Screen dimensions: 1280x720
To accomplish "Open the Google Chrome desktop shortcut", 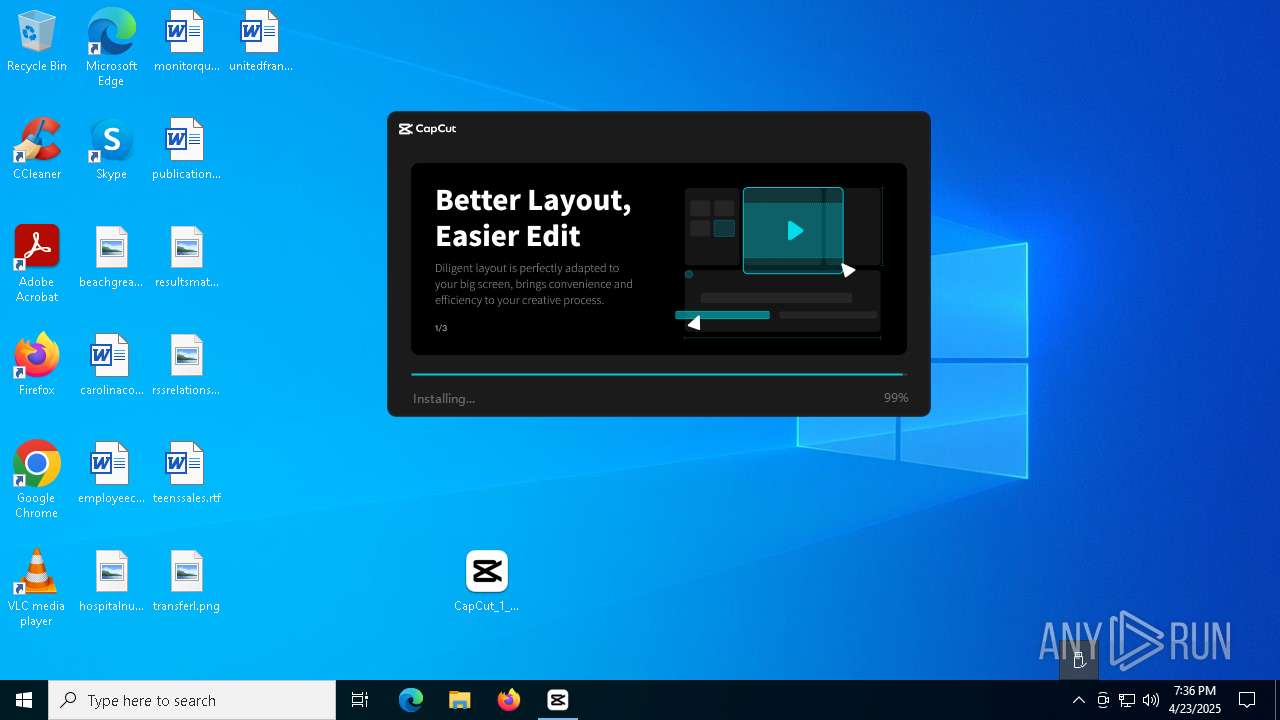I will [x=37, y=480].
